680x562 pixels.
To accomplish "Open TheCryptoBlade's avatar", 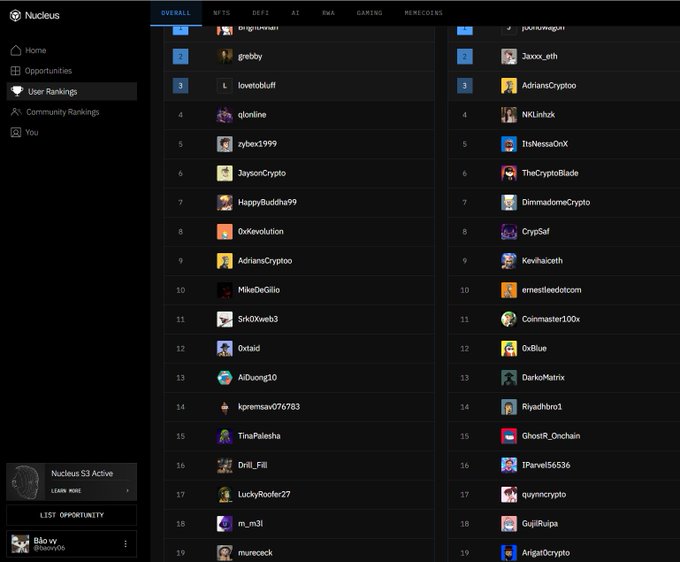I will [509, 173].
